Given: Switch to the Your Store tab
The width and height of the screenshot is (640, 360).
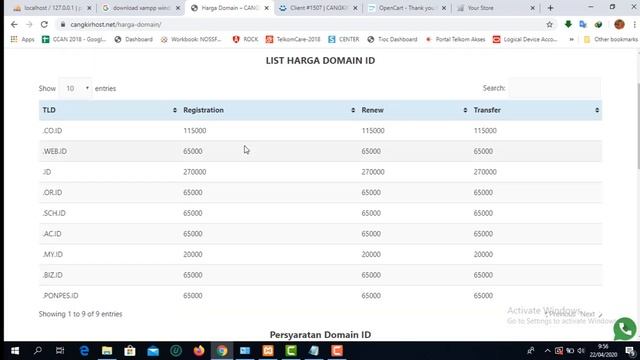Looking at the screenshot, I should coord(495,8).
